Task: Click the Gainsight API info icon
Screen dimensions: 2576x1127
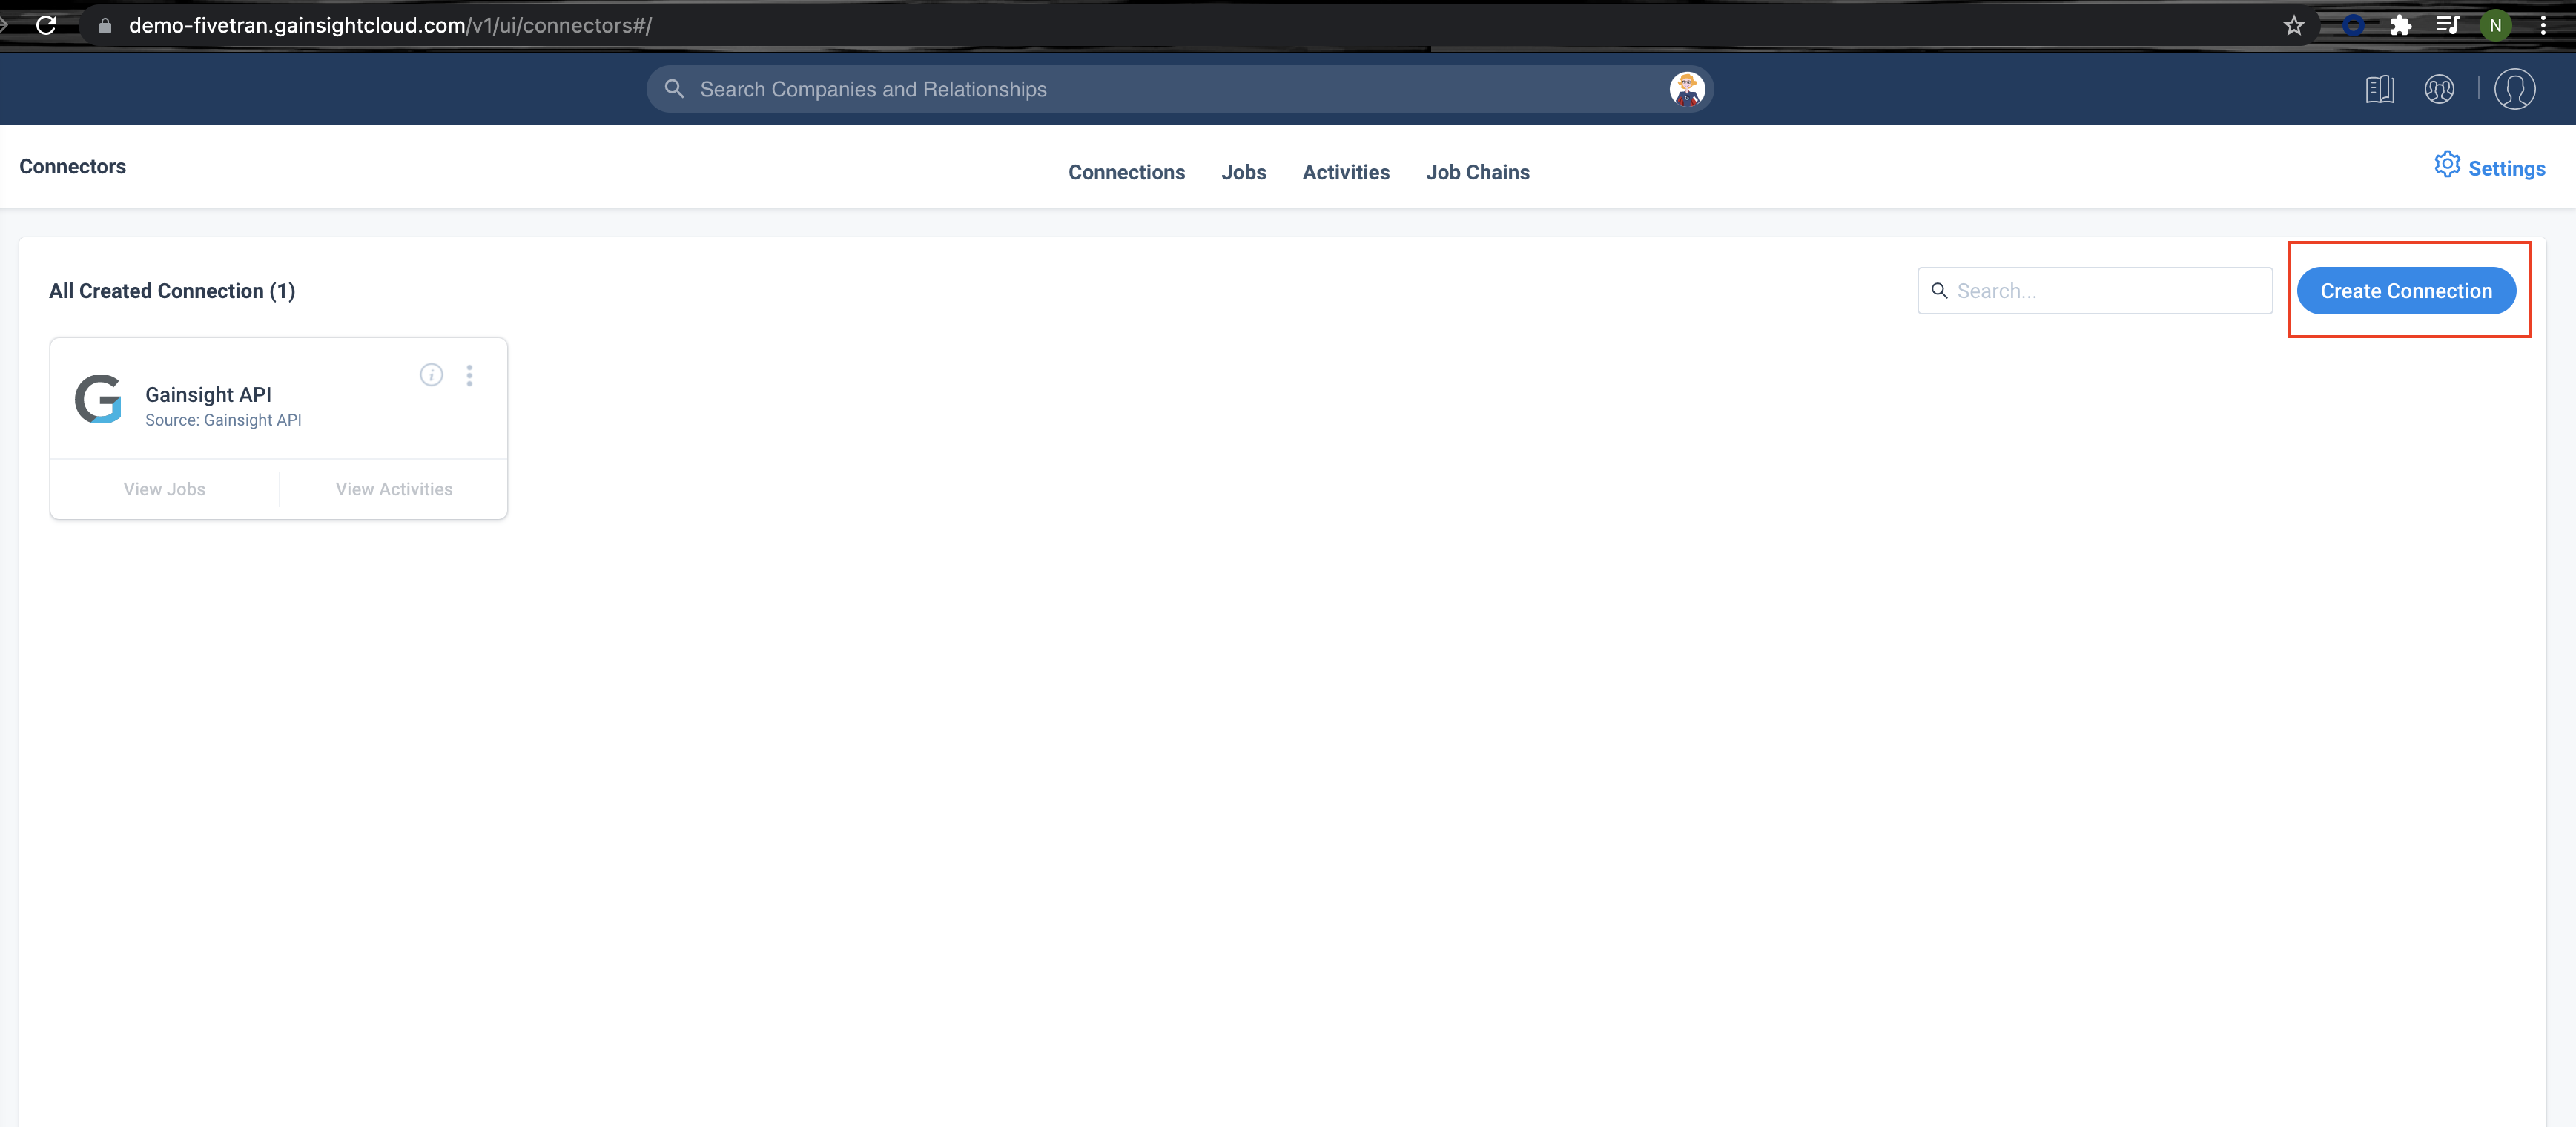Action: [x=430, y=374]
